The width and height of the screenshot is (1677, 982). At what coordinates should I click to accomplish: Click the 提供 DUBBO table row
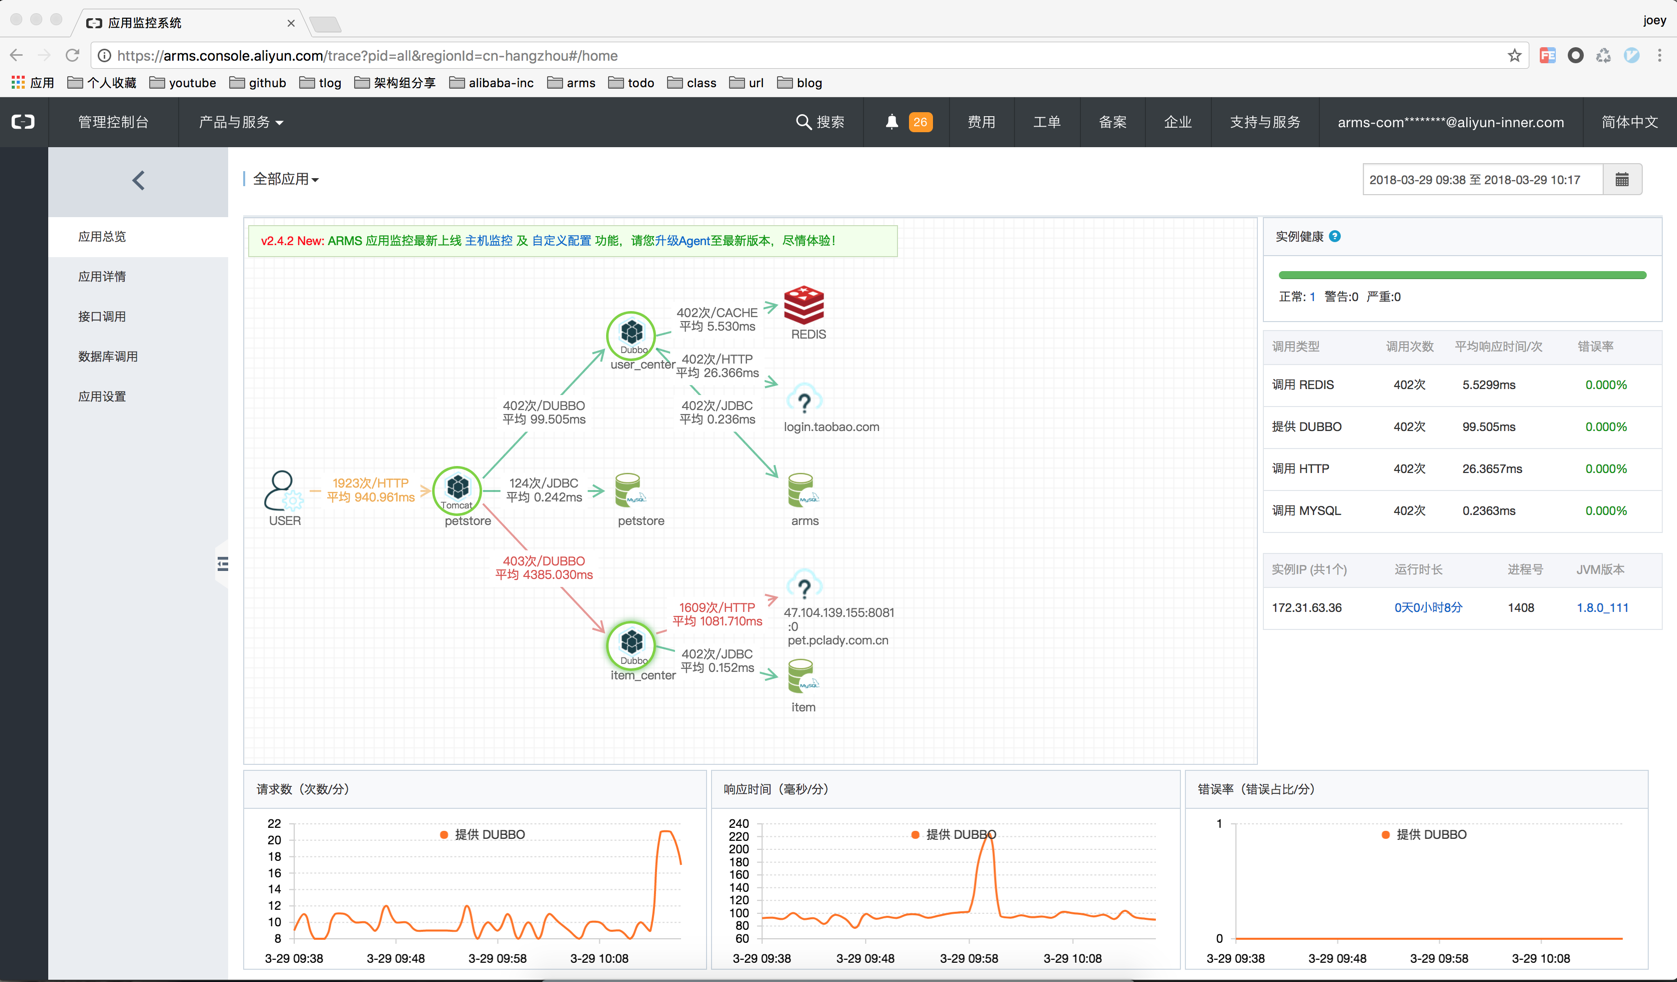(x=1462, y=427)
